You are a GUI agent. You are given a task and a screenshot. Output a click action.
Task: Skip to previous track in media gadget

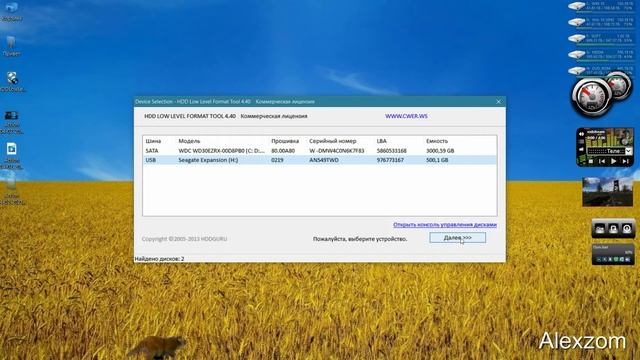pos(602,161)
